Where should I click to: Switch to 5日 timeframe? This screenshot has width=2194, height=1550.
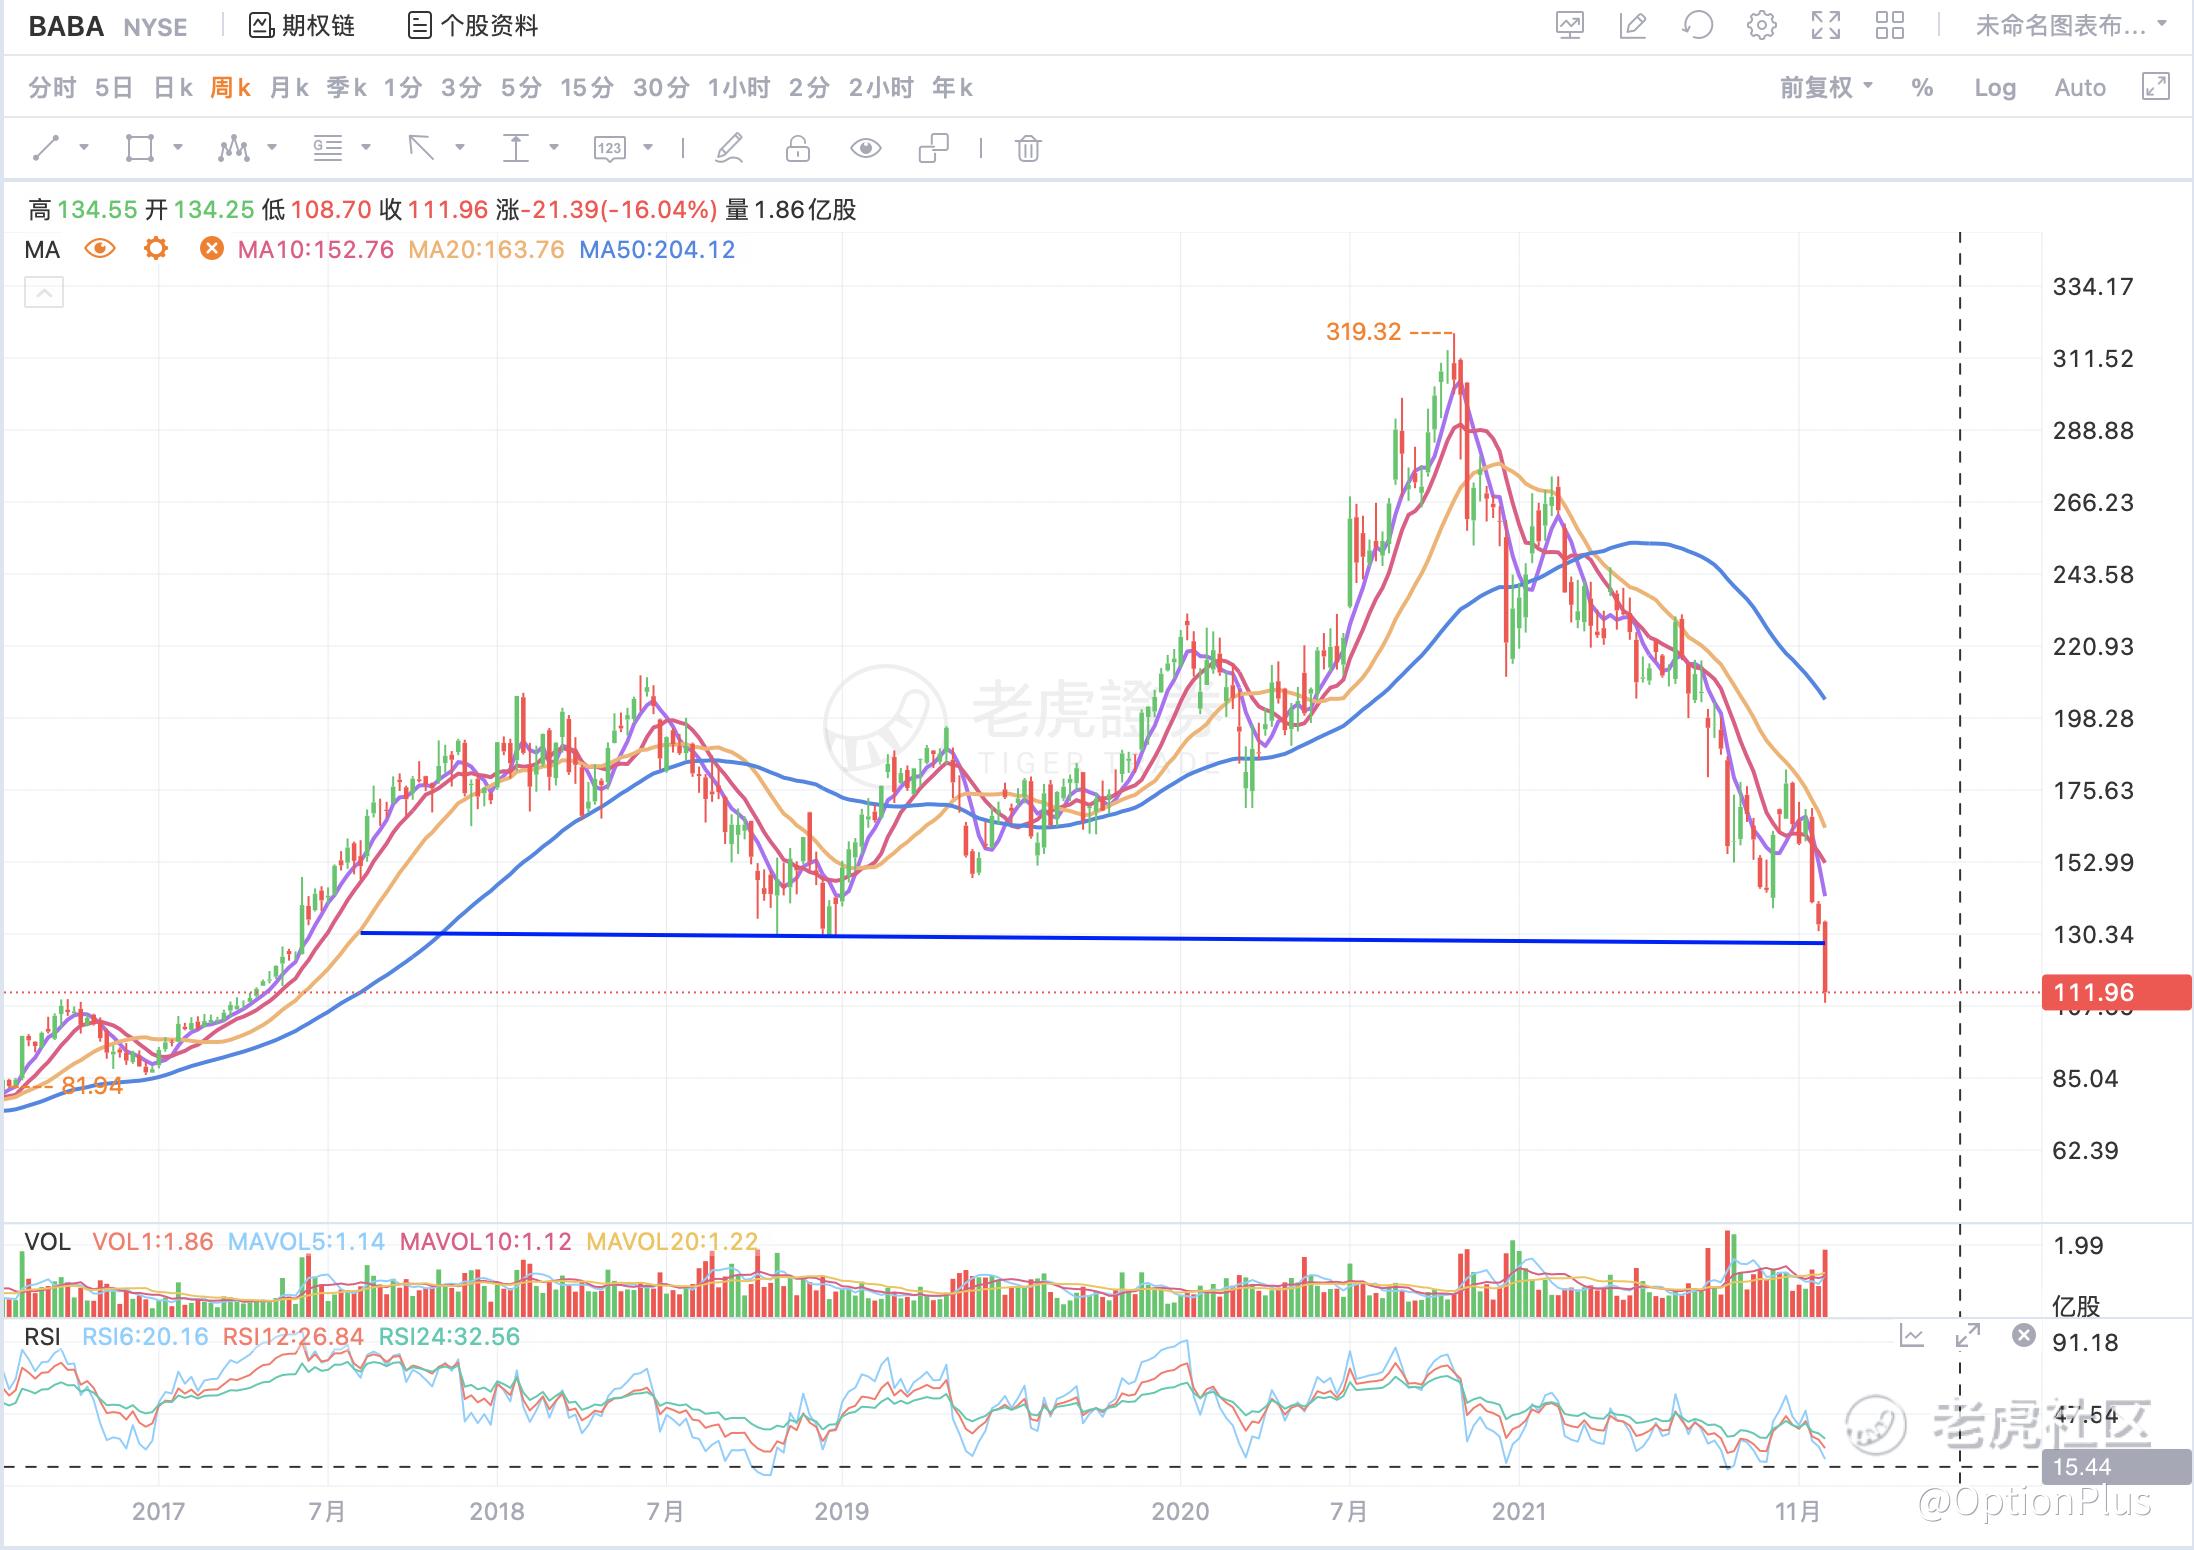(x=114, y=88)
